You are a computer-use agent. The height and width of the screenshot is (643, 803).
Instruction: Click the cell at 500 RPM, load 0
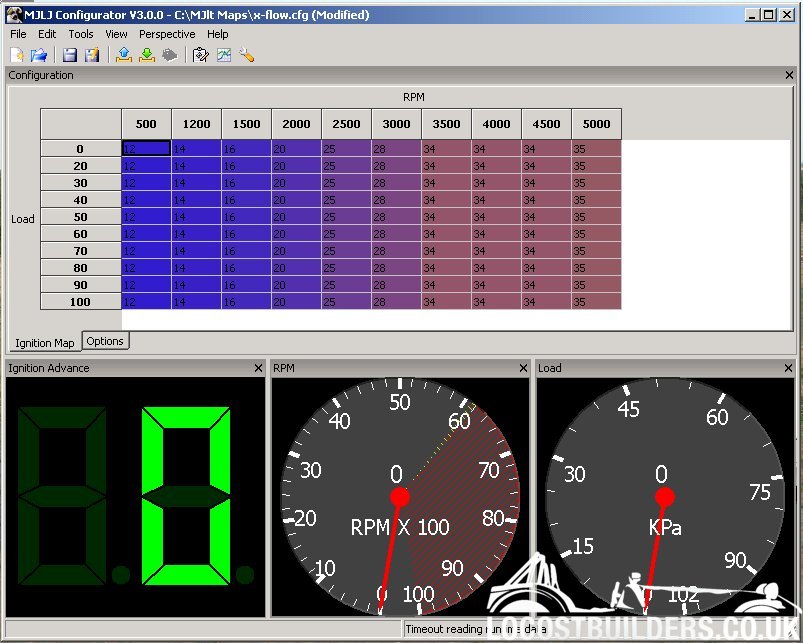pyautogui.click(x=146, y=148)
